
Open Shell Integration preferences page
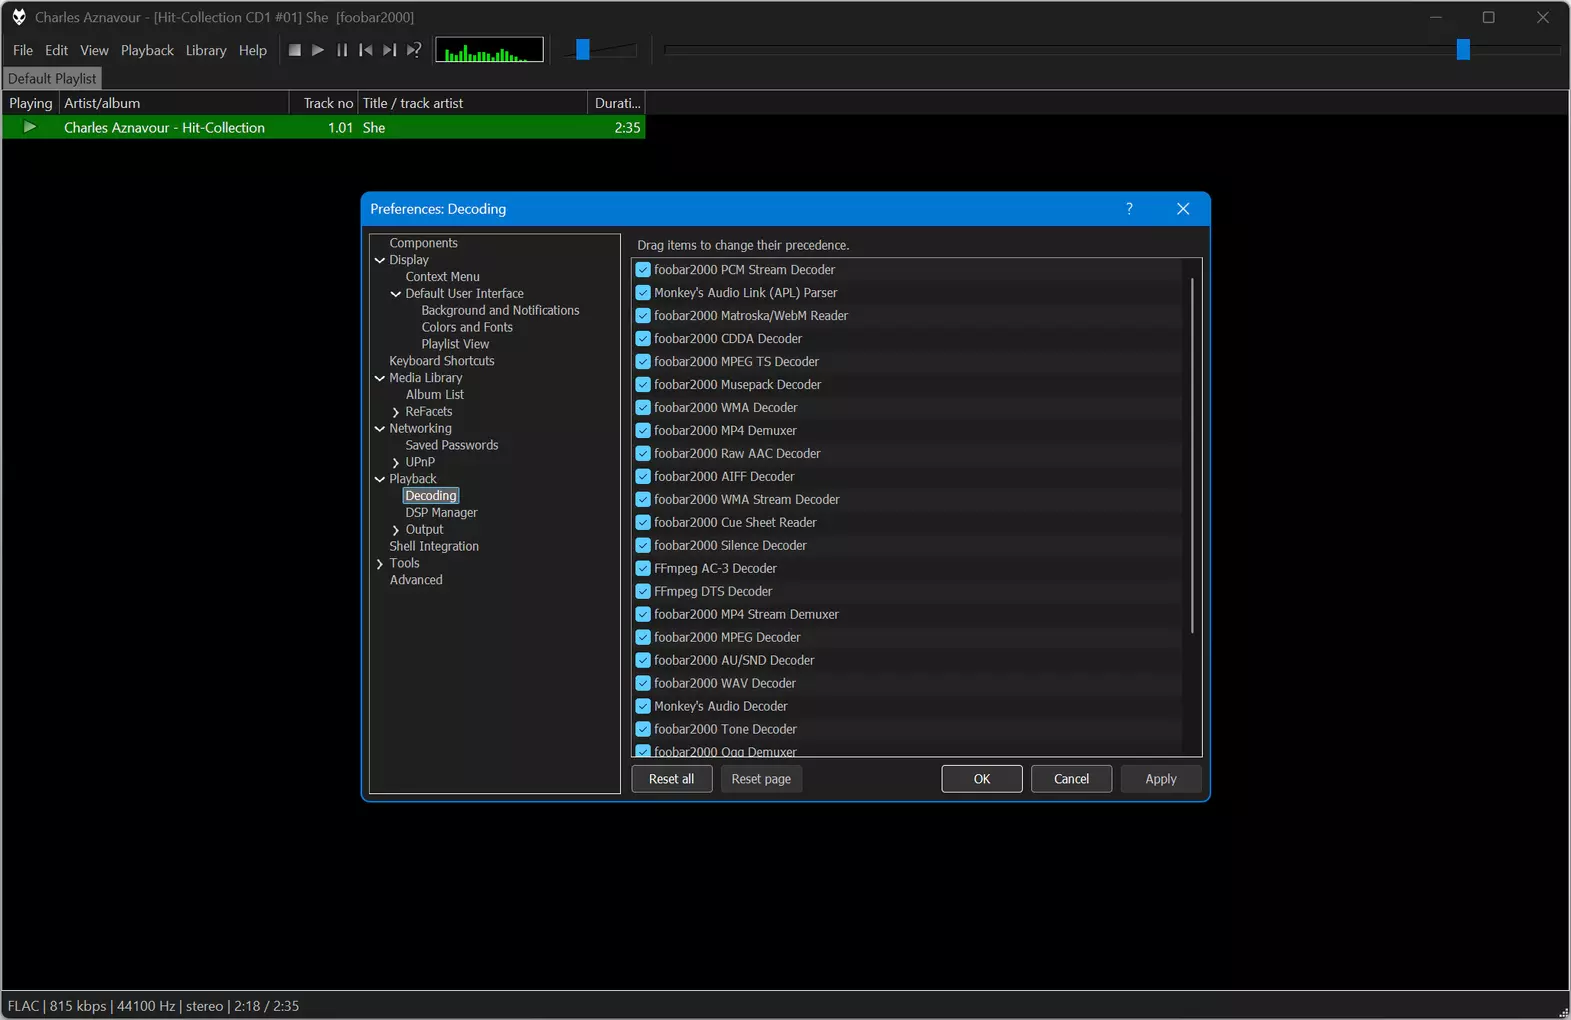pyautogui.click(x=434, y=547)
